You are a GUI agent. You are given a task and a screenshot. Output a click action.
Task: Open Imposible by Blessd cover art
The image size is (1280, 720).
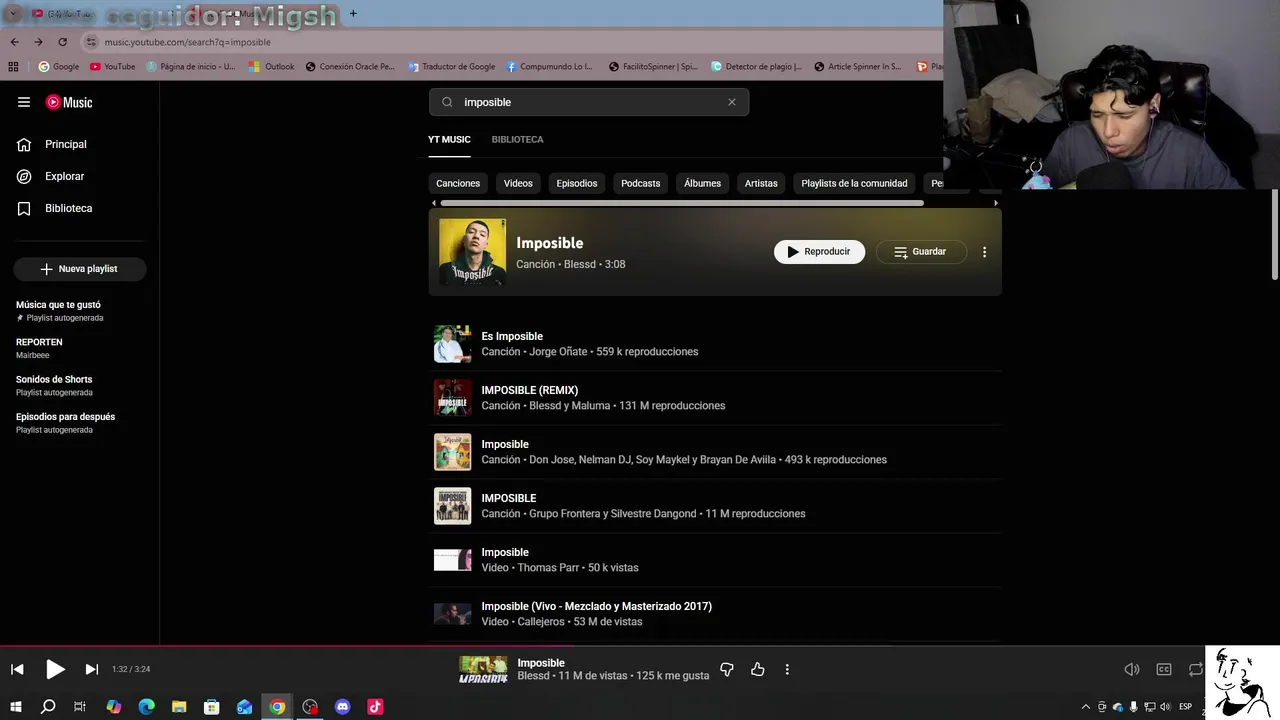pos(472,252)
